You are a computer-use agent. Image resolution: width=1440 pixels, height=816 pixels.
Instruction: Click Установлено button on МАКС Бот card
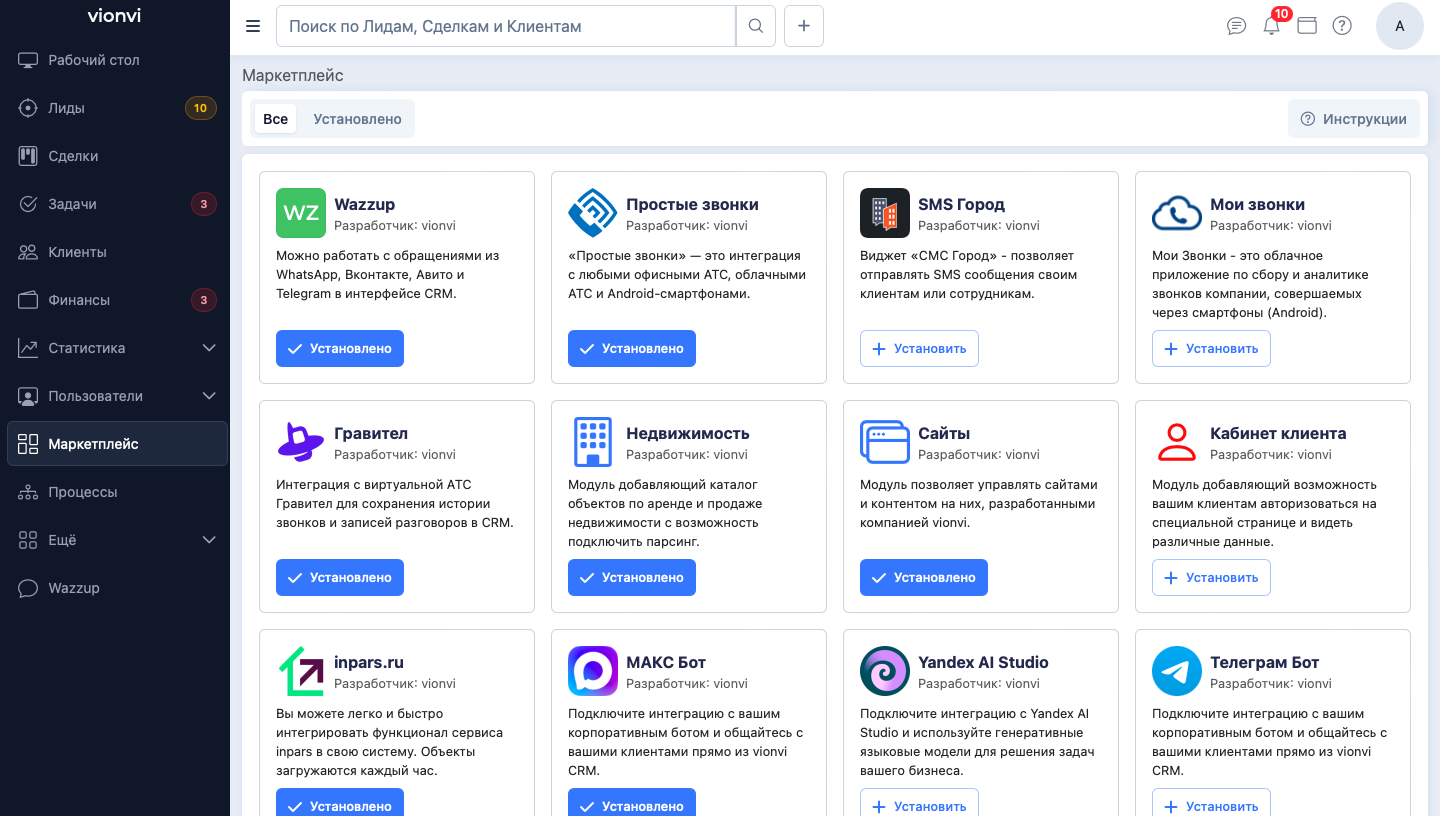pyautogui.click(x=632, y=802)
